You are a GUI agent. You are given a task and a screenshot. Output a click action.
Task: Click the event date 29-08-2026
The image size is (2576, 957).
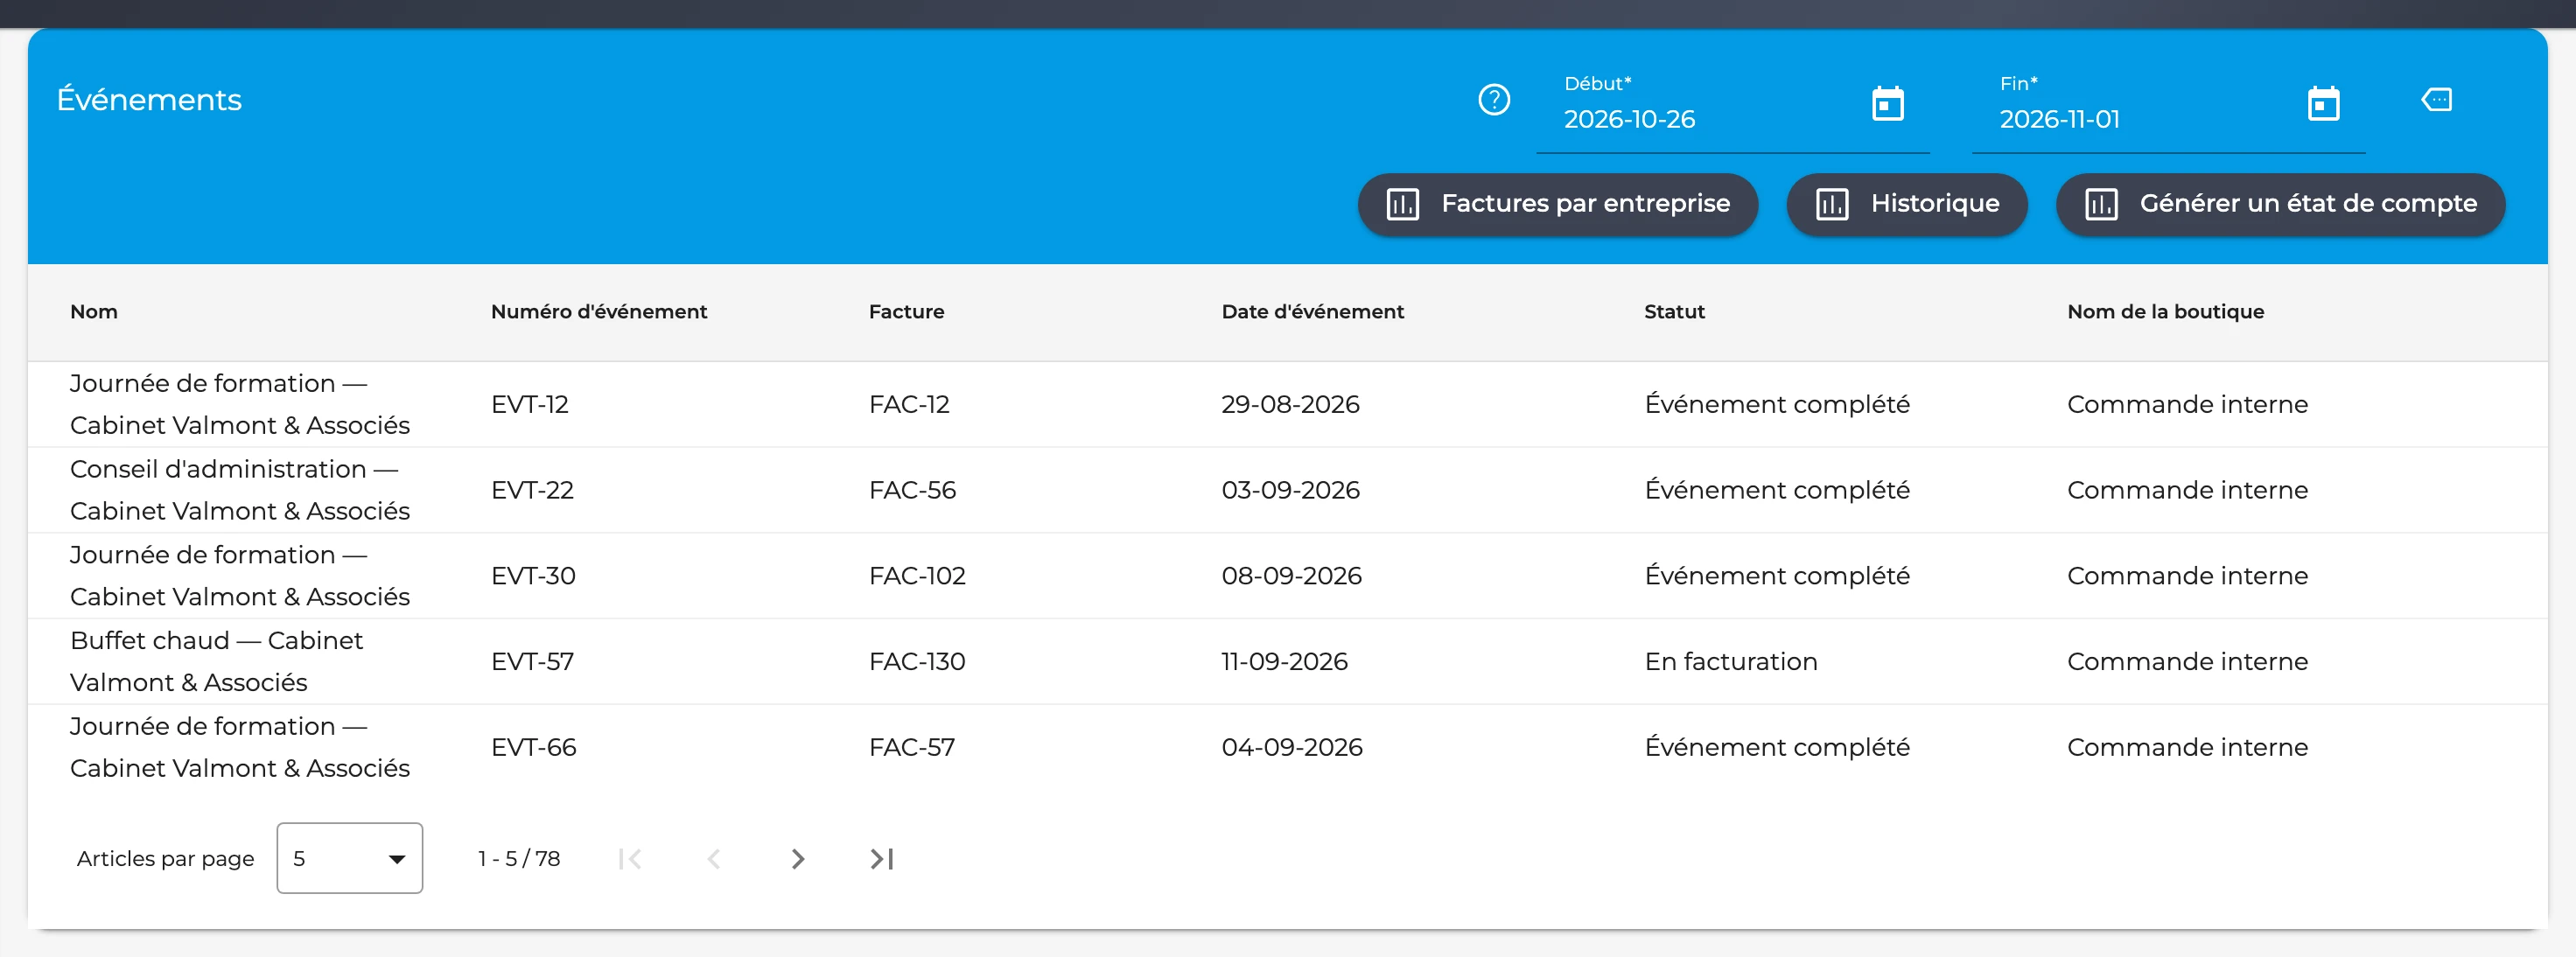[x=1290, y=405]
